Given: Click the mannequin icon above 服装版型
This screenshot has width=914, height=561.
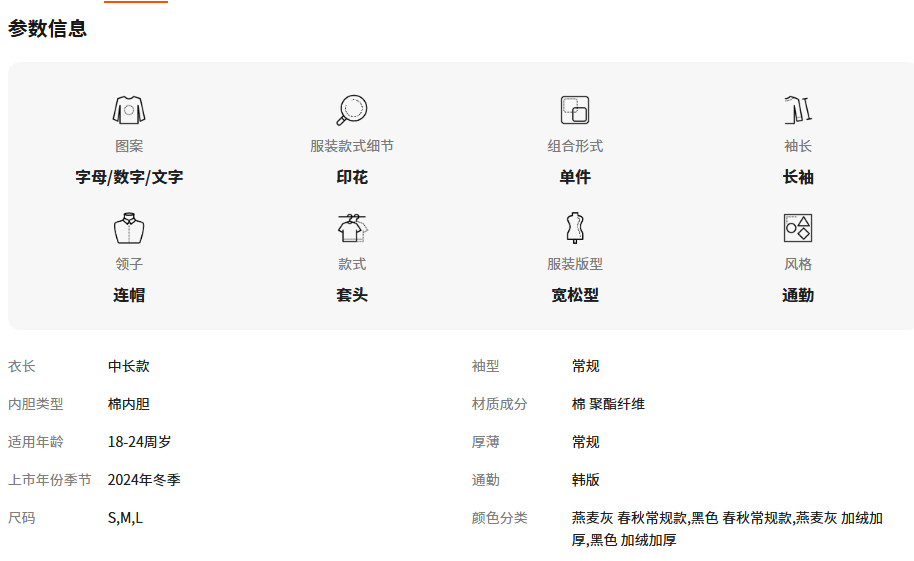Looking at the screenshot, I should [x=575, y=228].
